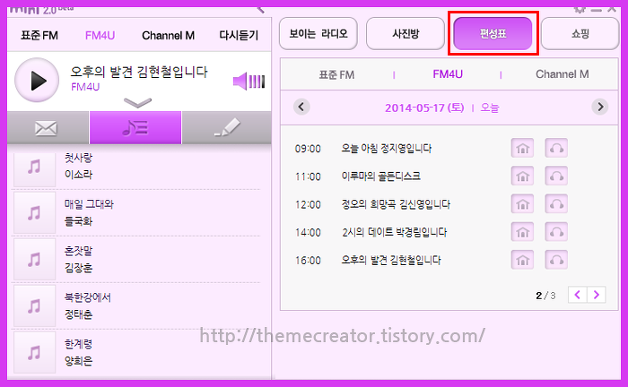Click the 2014-05-17 (토) date label
This screenshot has height=387, width=628.
pyautogui.click(x=425, y=108)
